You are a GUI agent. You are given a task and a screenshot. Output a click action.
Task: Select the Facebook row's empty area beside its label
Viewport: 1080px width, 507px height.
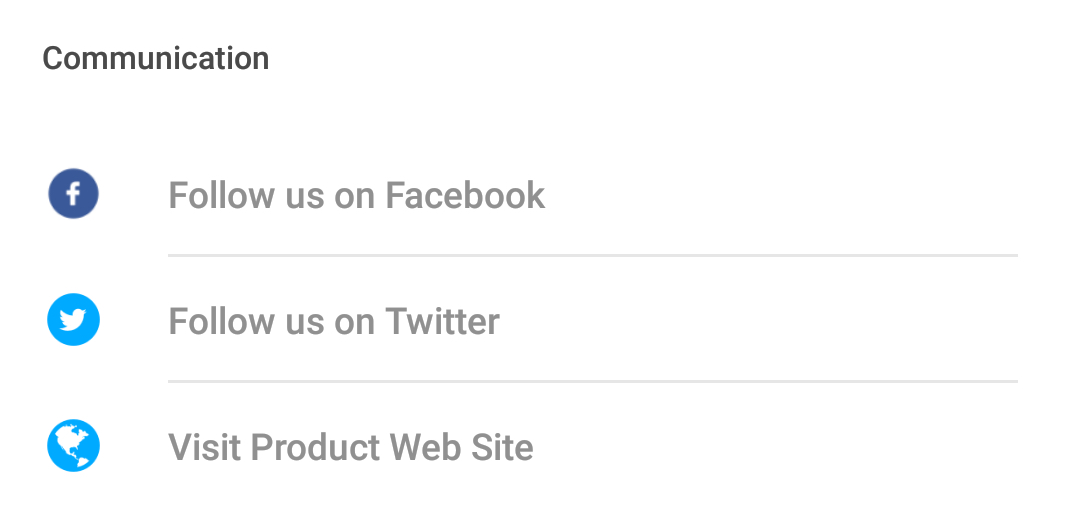point(782,195)
